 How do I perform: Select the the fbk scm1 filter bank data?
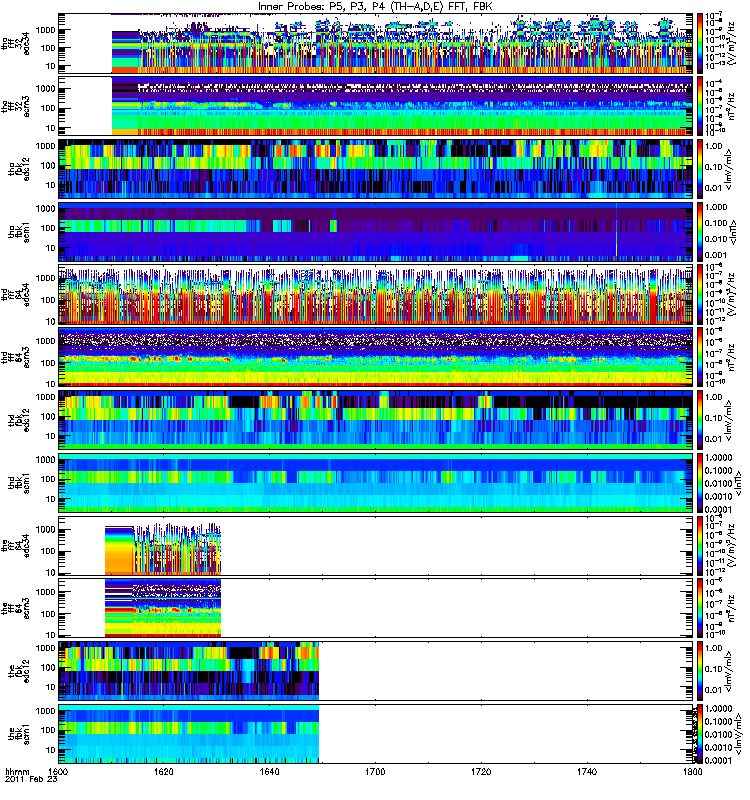point(189,734)
